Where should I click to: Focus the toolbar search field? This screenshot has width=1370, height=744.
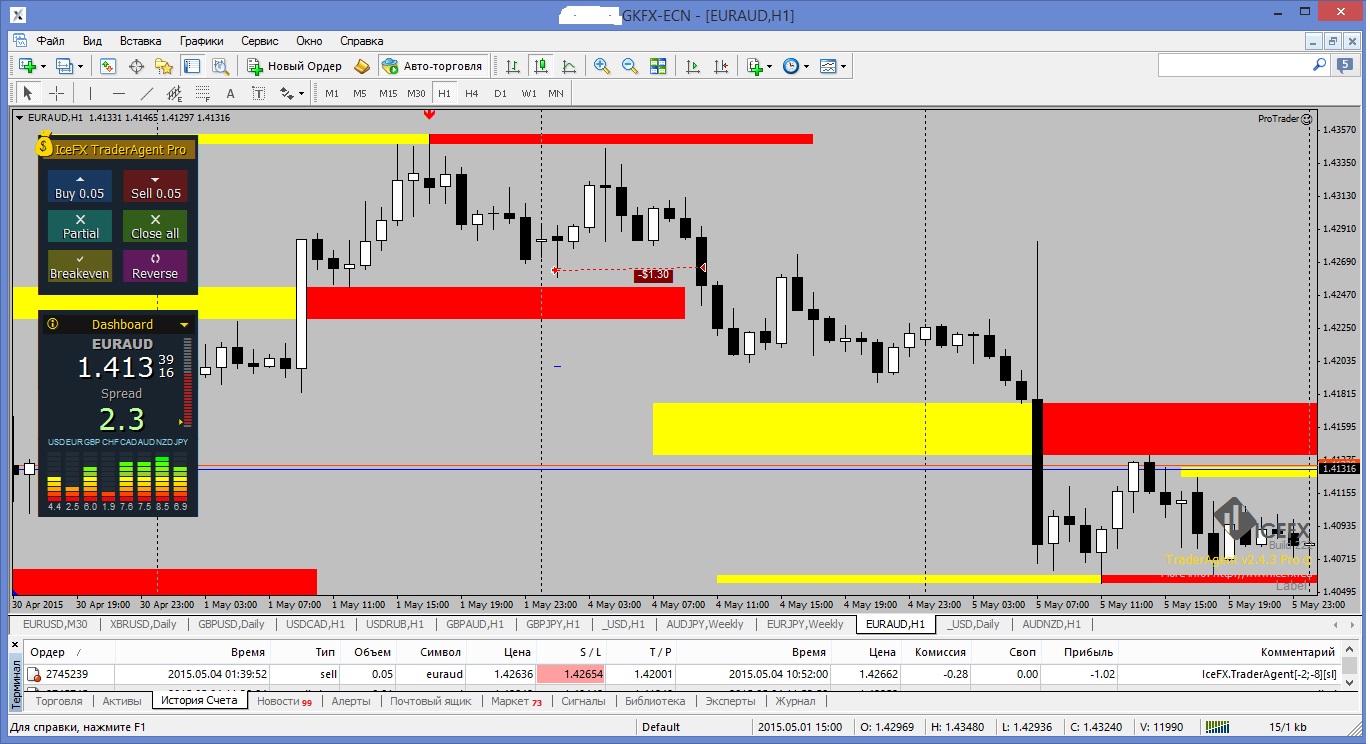[x=1243, y=65]
